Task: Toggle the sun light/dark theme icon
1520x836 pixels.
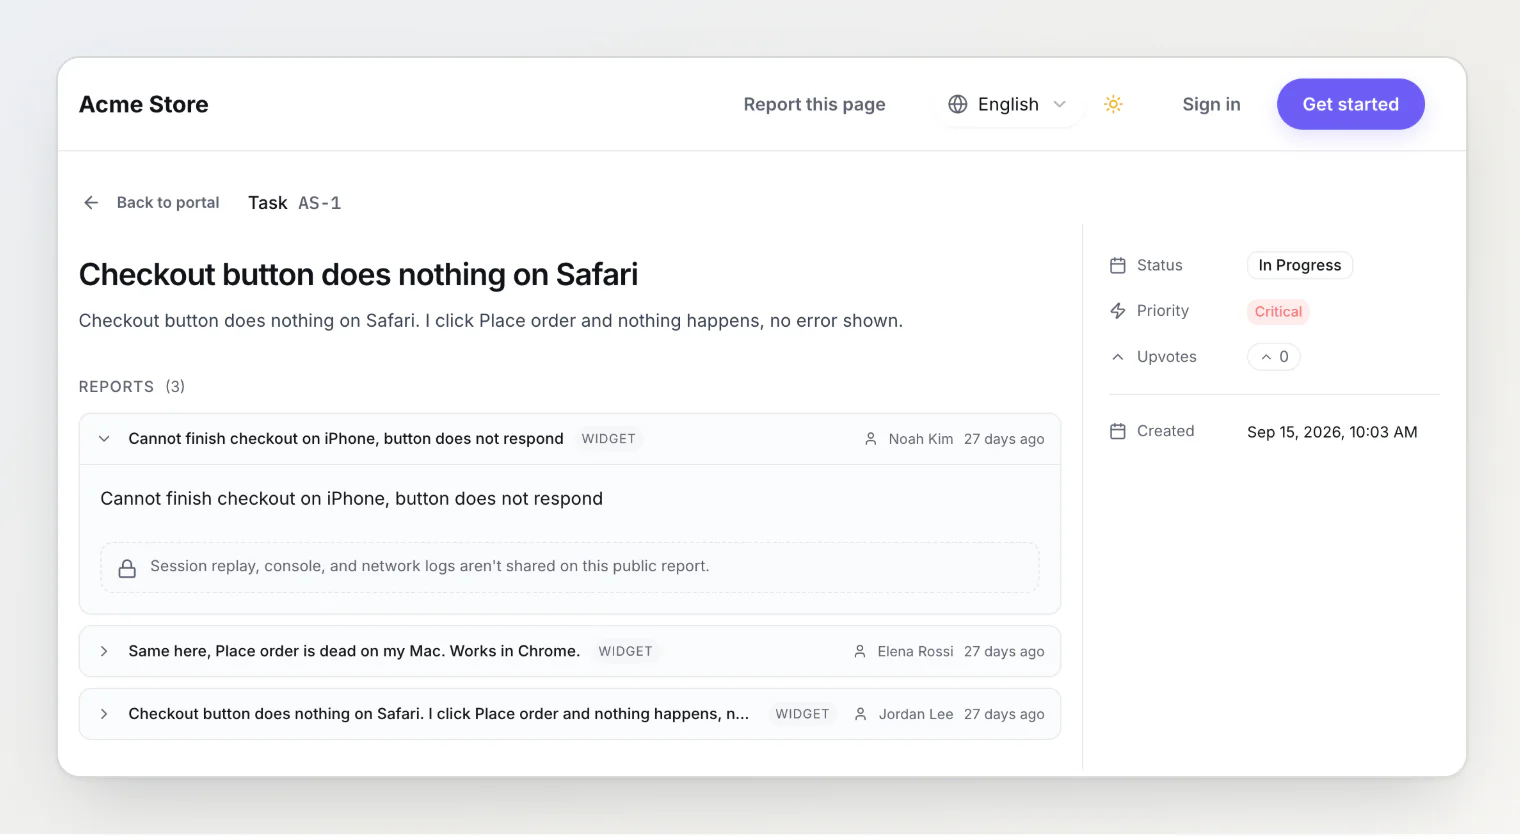Action: pyautogui.click(x=1113, y=104)
